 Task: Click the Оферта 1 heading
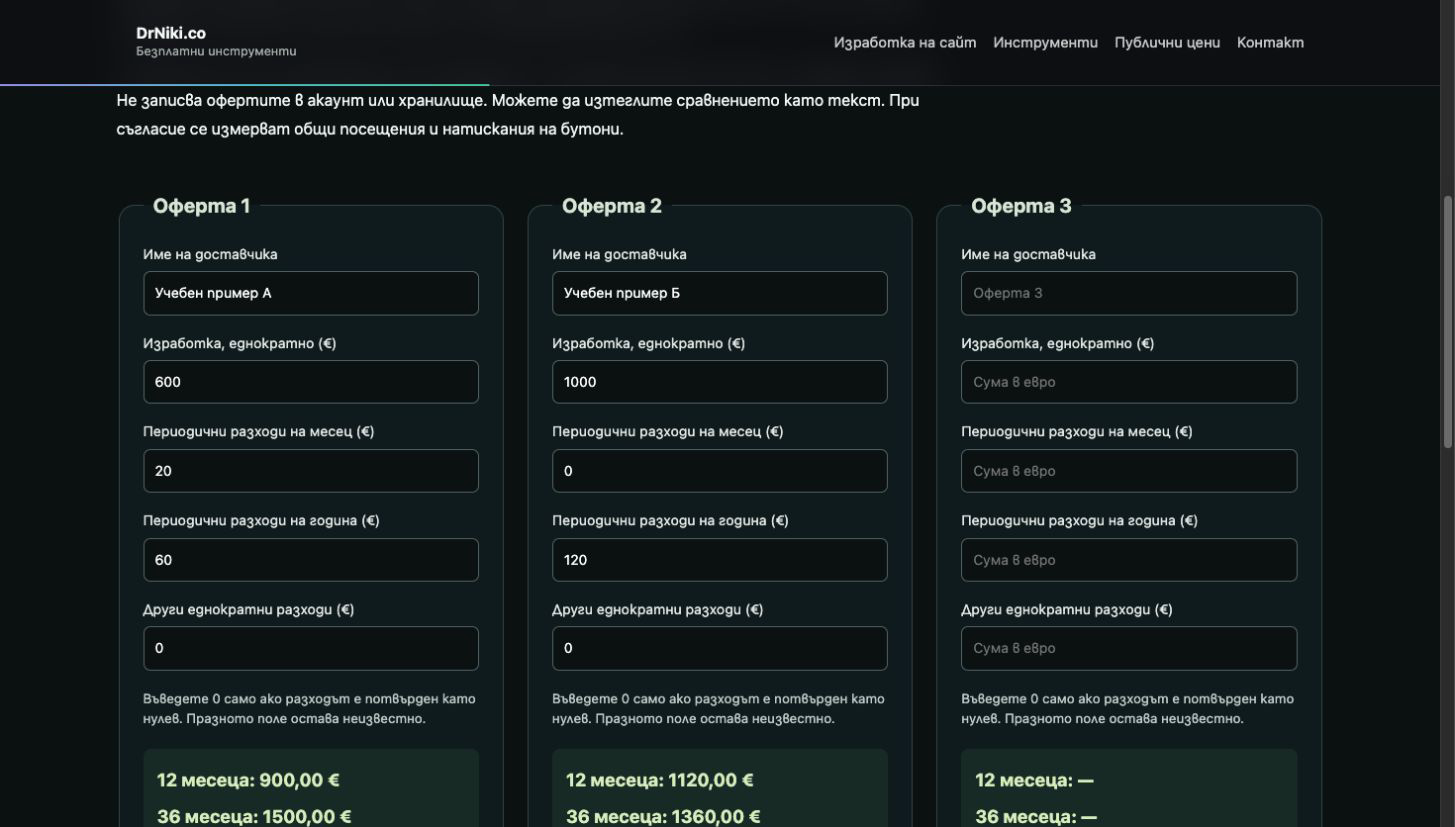(x=201, y=206)
